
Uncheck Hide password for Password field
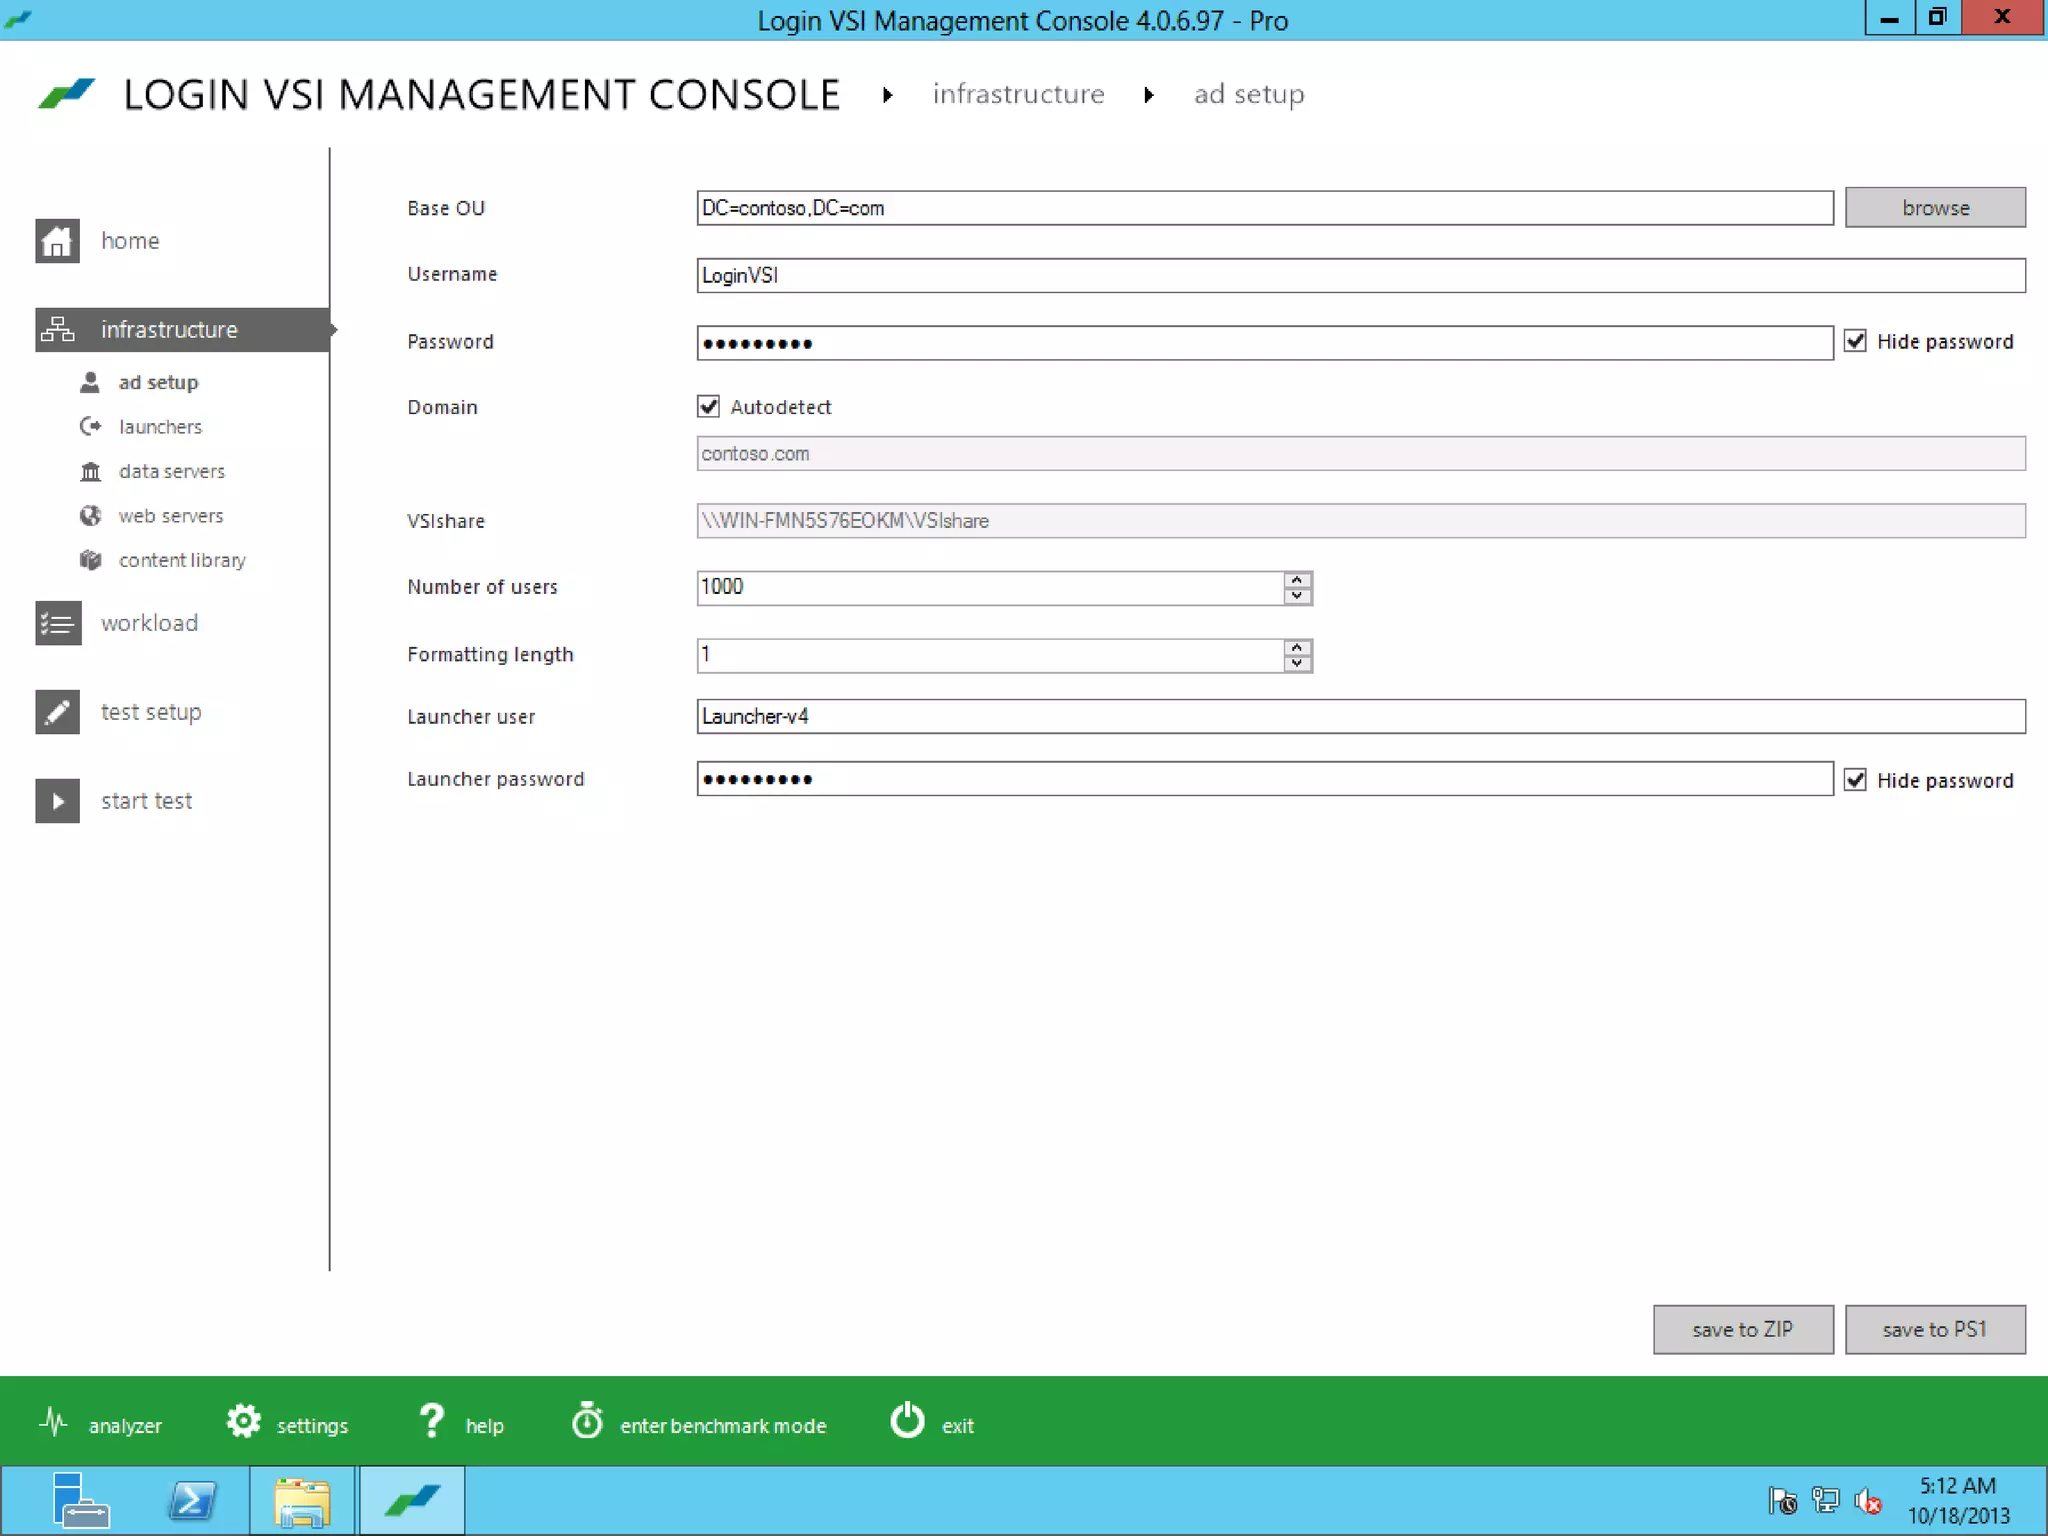[x=1855, y=341]
